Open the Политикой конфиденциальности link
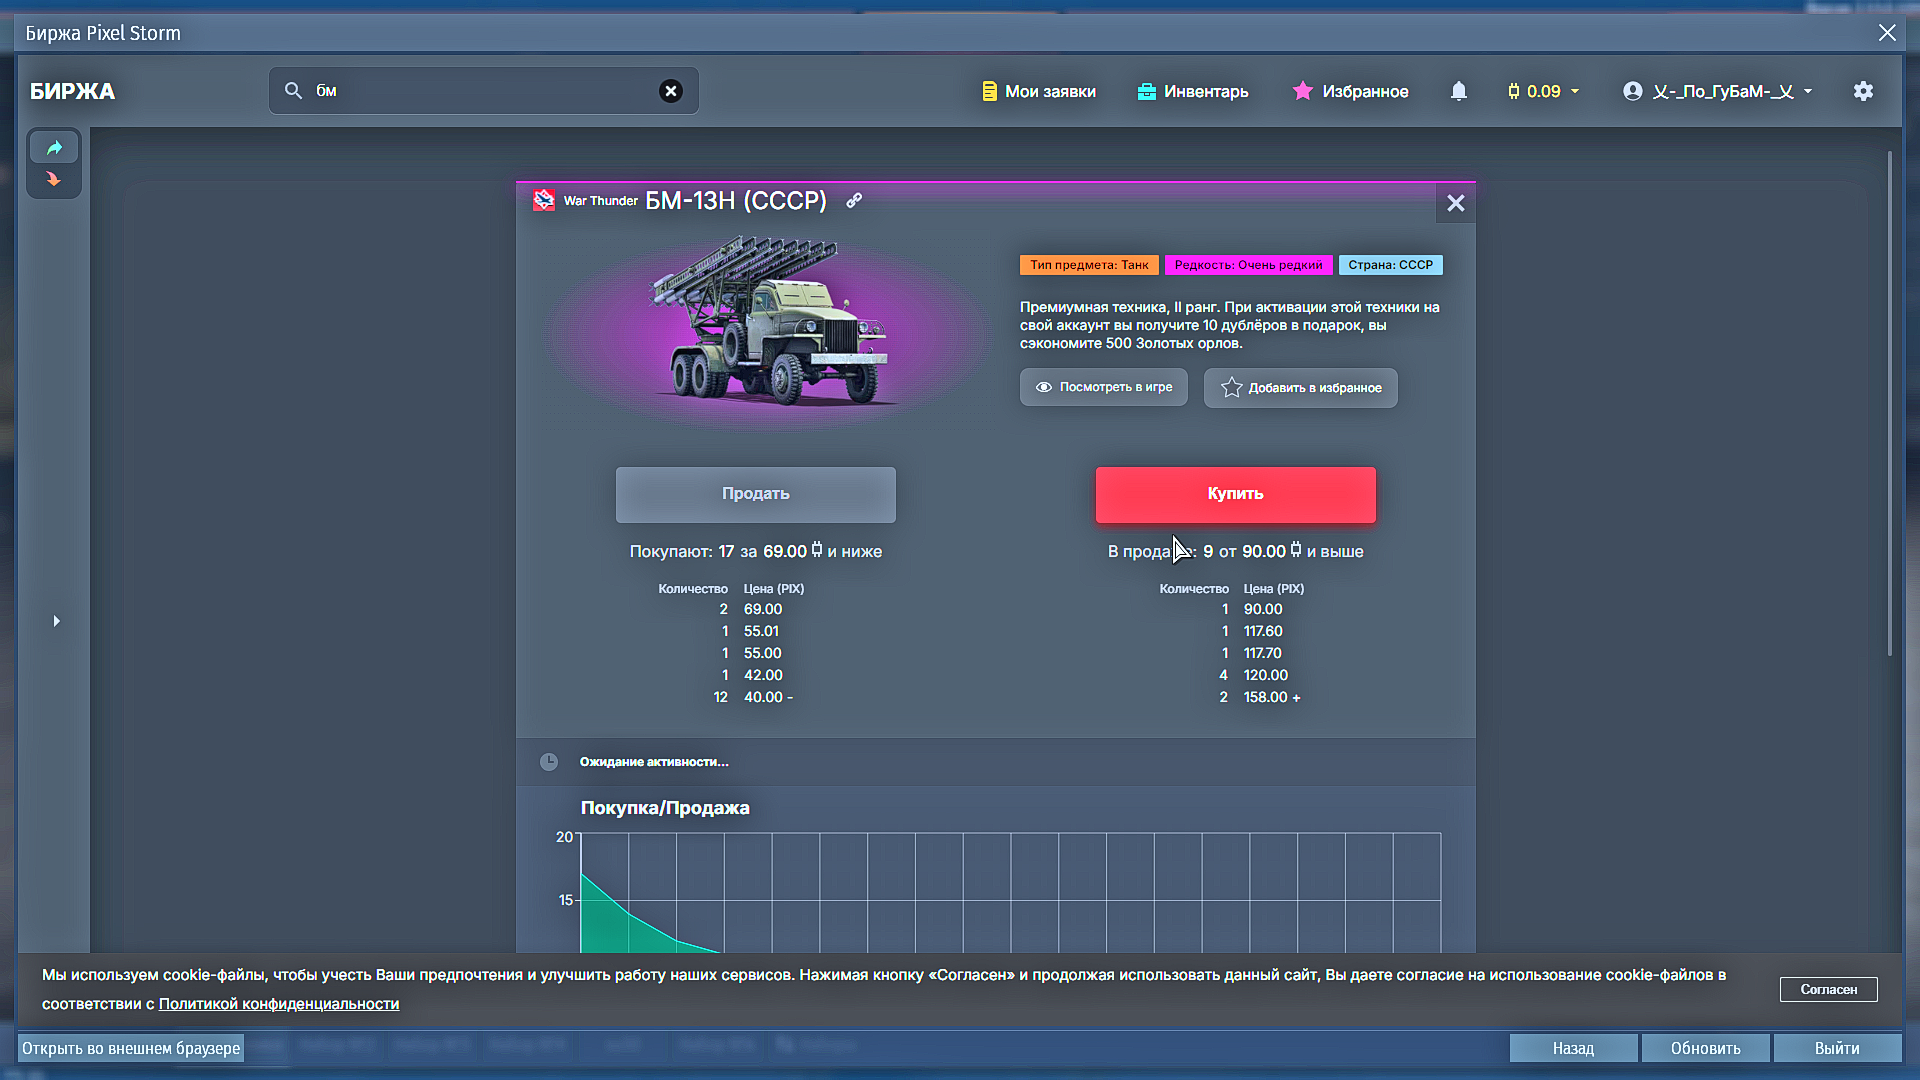The height and width of the screenshot is (1080, 1920). point(278,1004)
